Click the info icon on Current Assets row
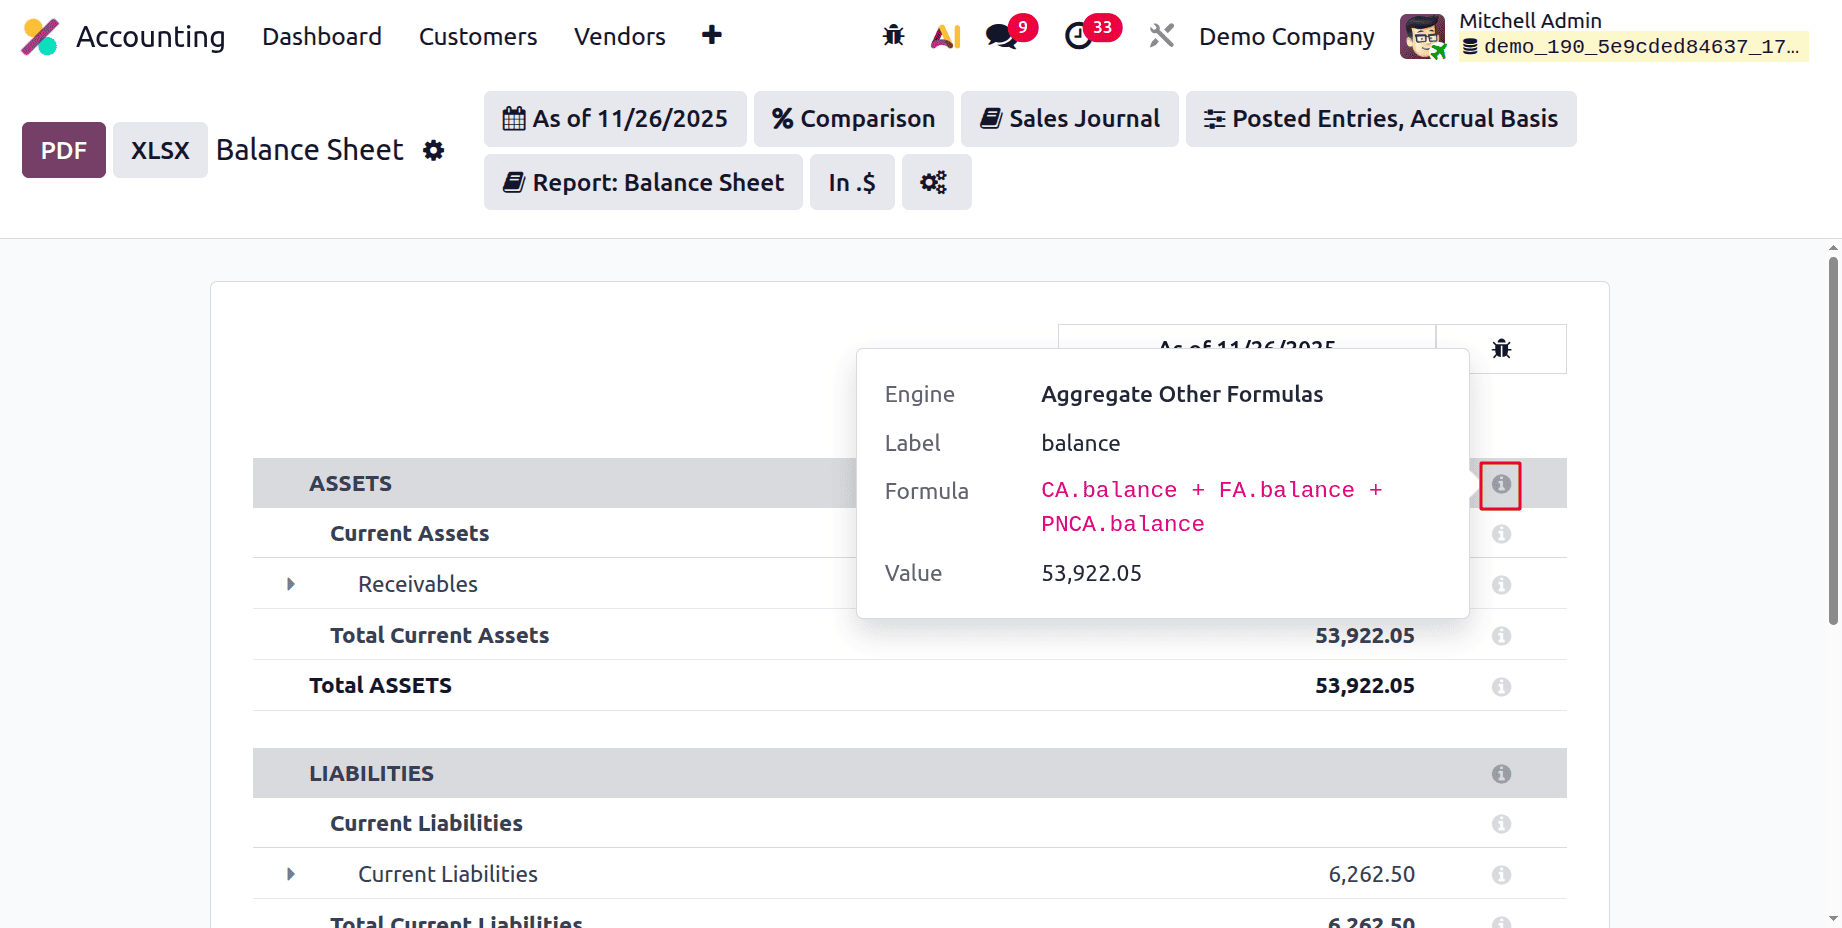 click(x=1501, y=534)
